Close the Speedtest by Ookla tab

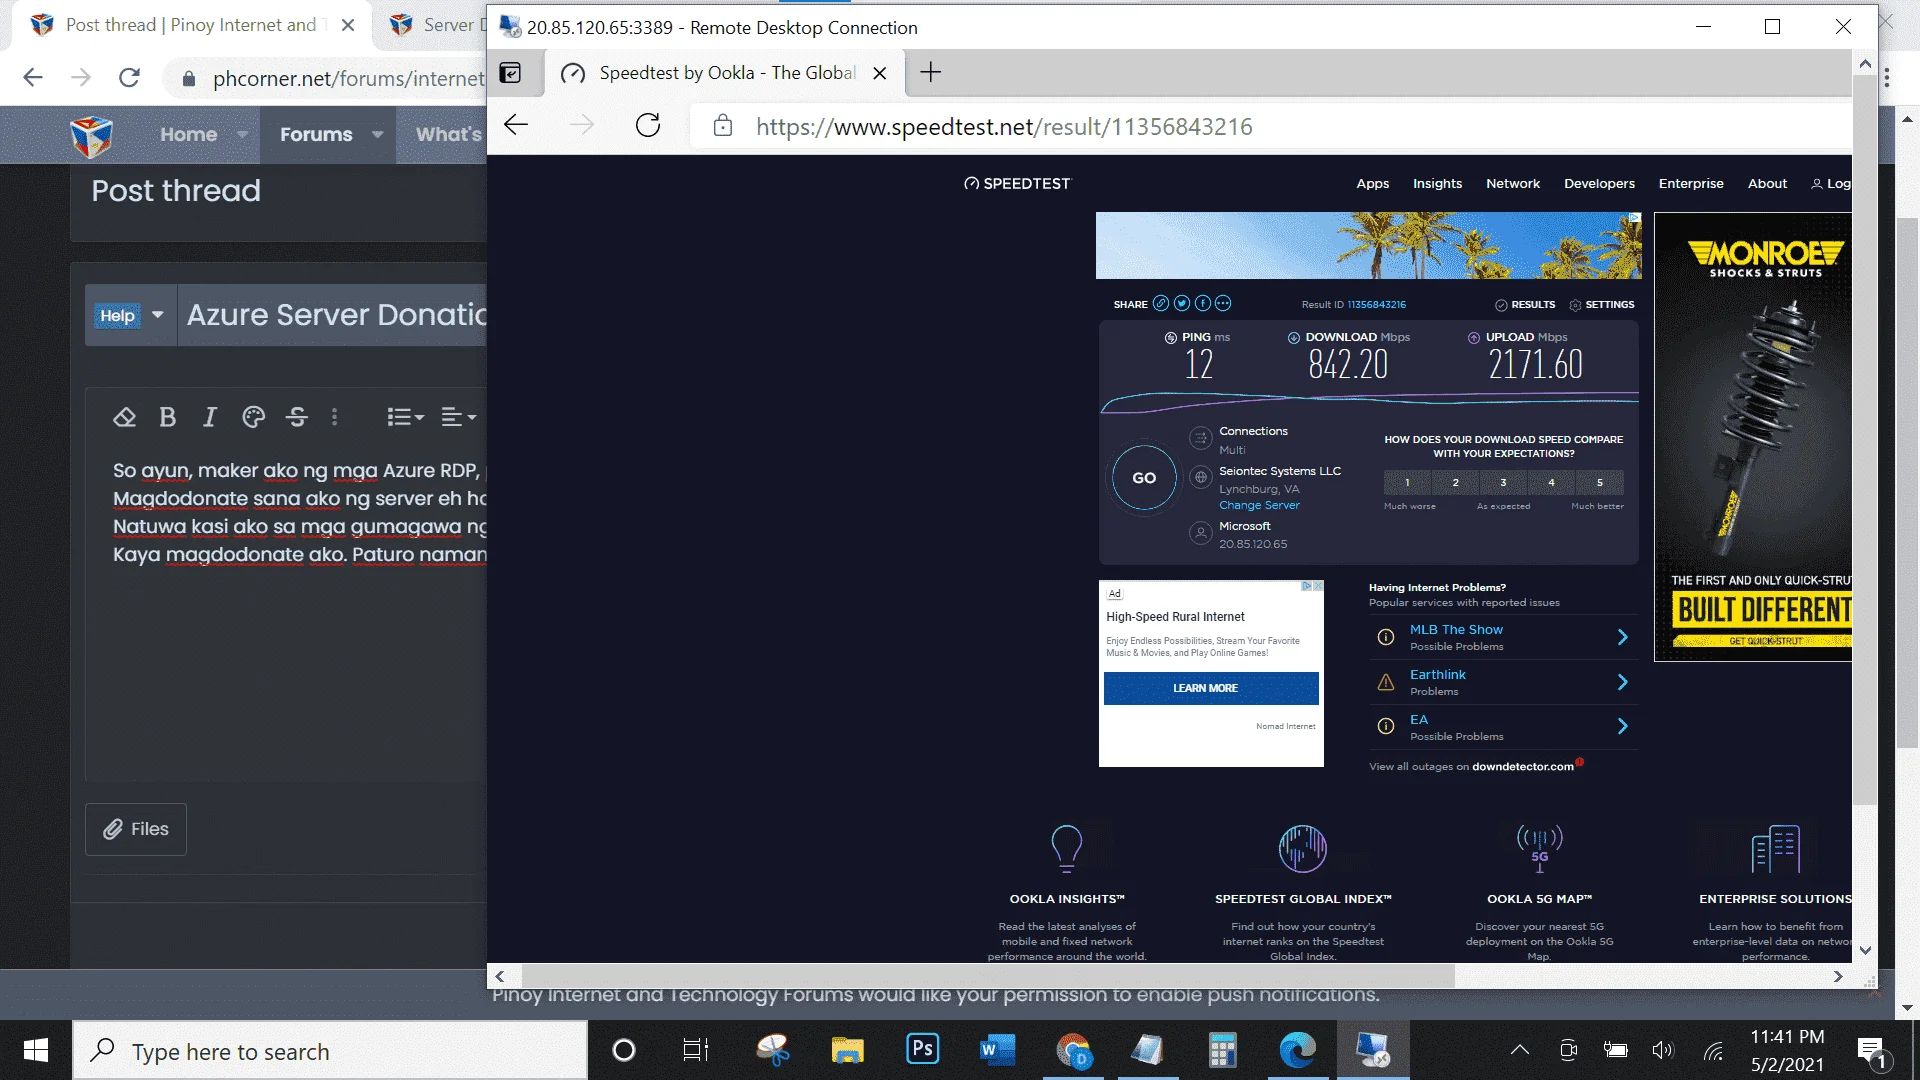pos(880,73)
